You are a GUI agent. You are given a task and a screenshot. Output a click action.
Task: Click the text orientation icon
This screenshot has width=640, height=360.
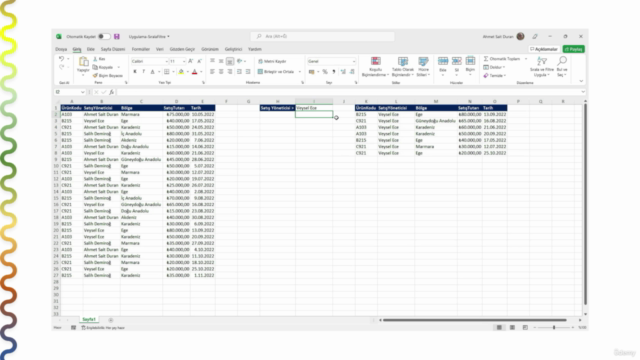(240, 61)
